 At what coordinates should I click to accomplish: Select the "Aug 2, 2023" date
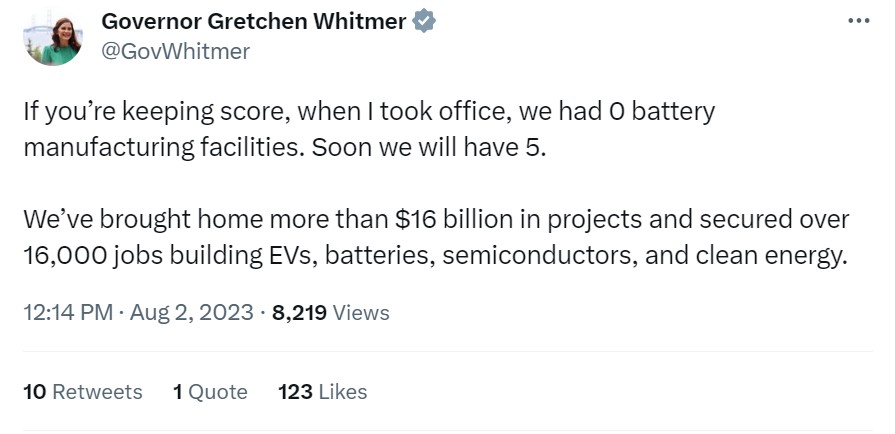pyautogui.click(x=191, y=313)
